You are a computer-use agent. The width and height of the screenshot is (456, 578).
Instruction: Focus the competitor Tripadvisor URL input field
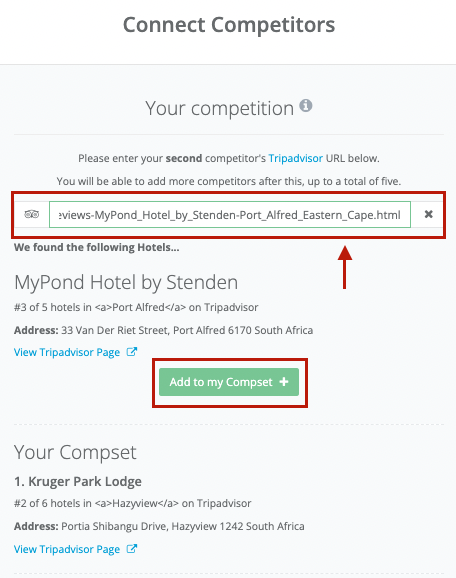(230, 215)
